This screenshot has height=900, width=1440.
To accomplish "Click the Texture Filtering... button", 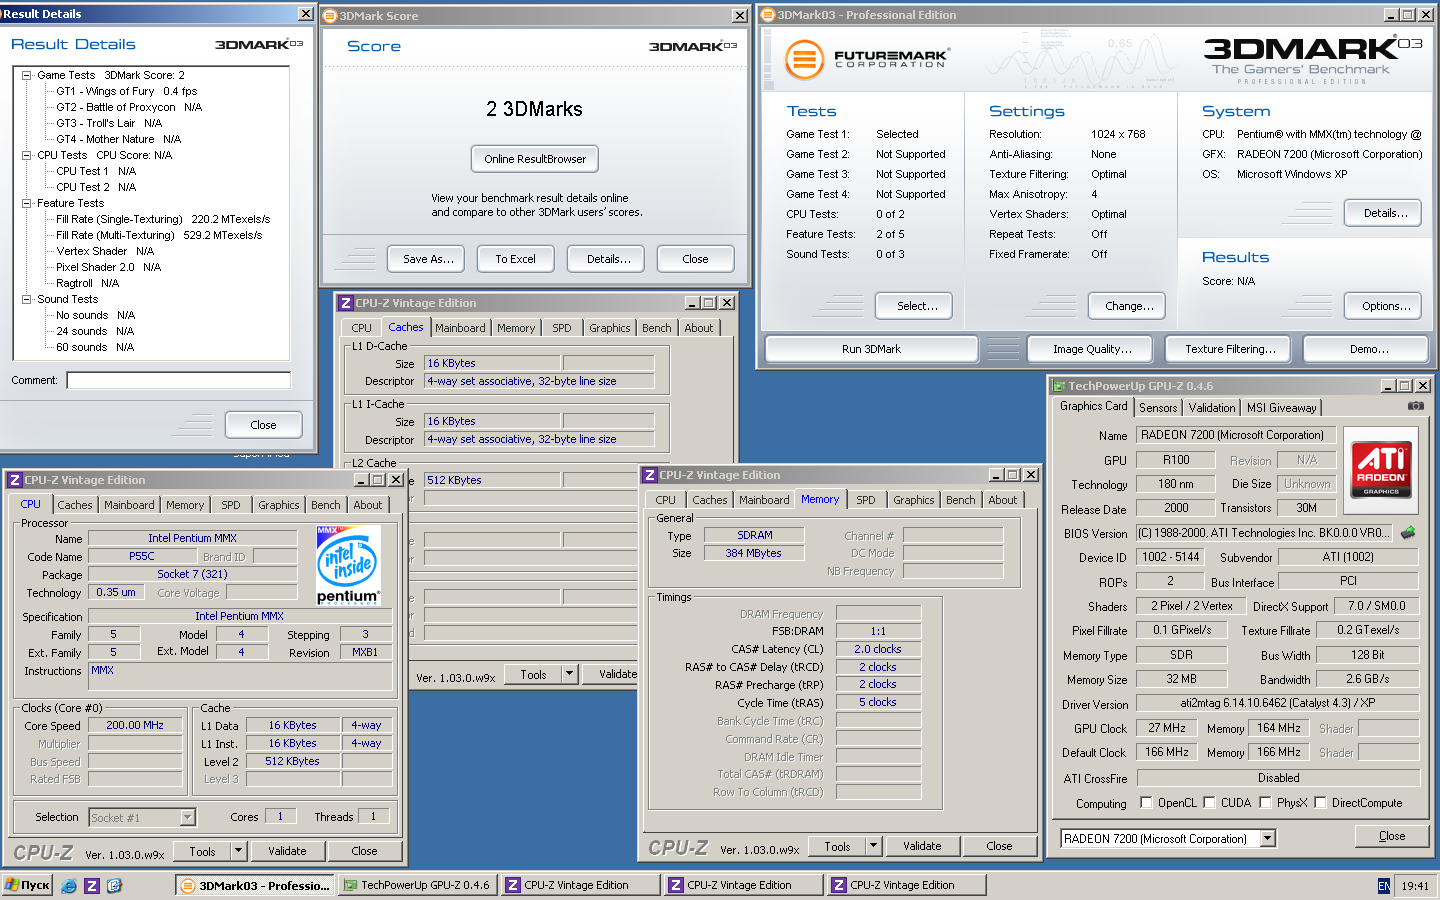I will click(1230, 349).
